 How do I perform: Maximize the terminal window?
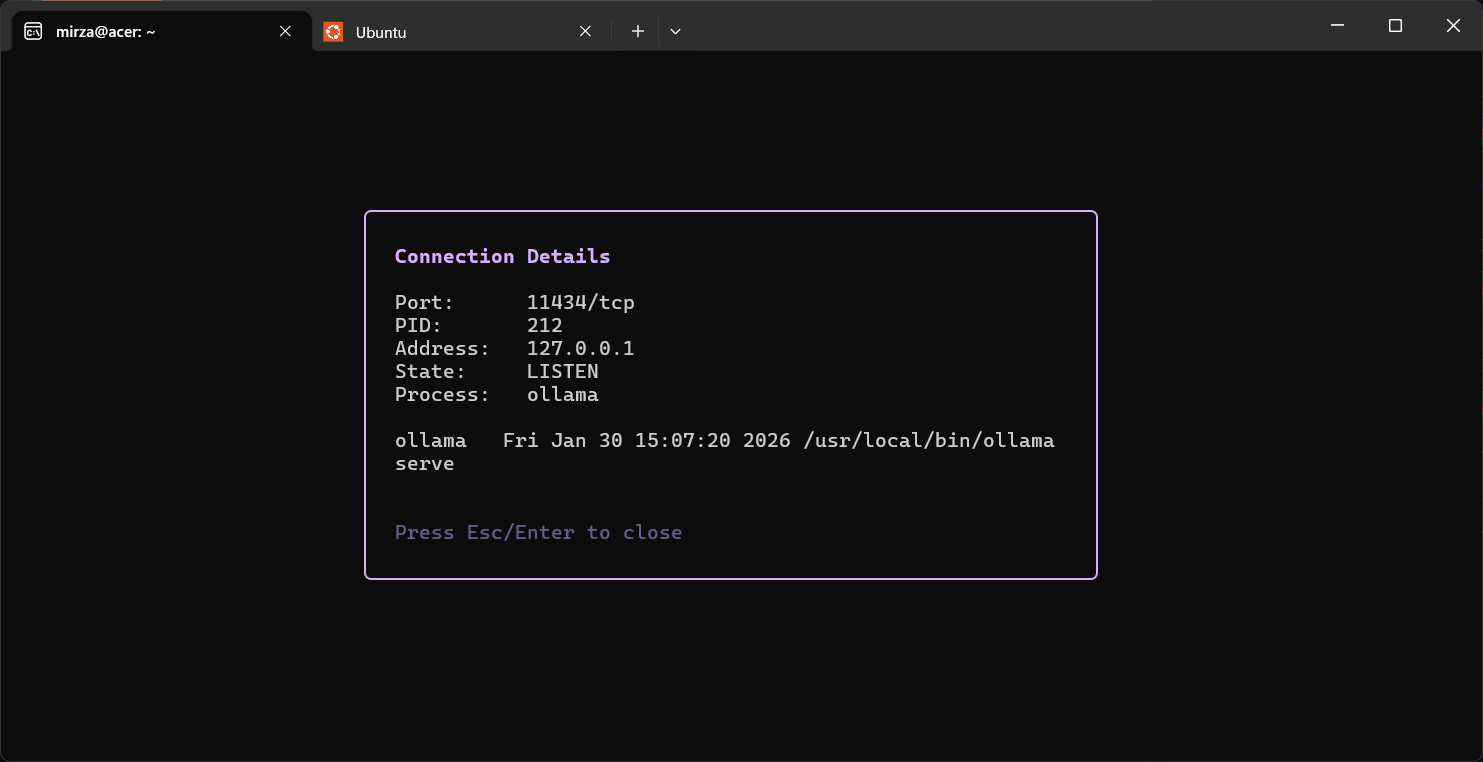[1395, 25]
